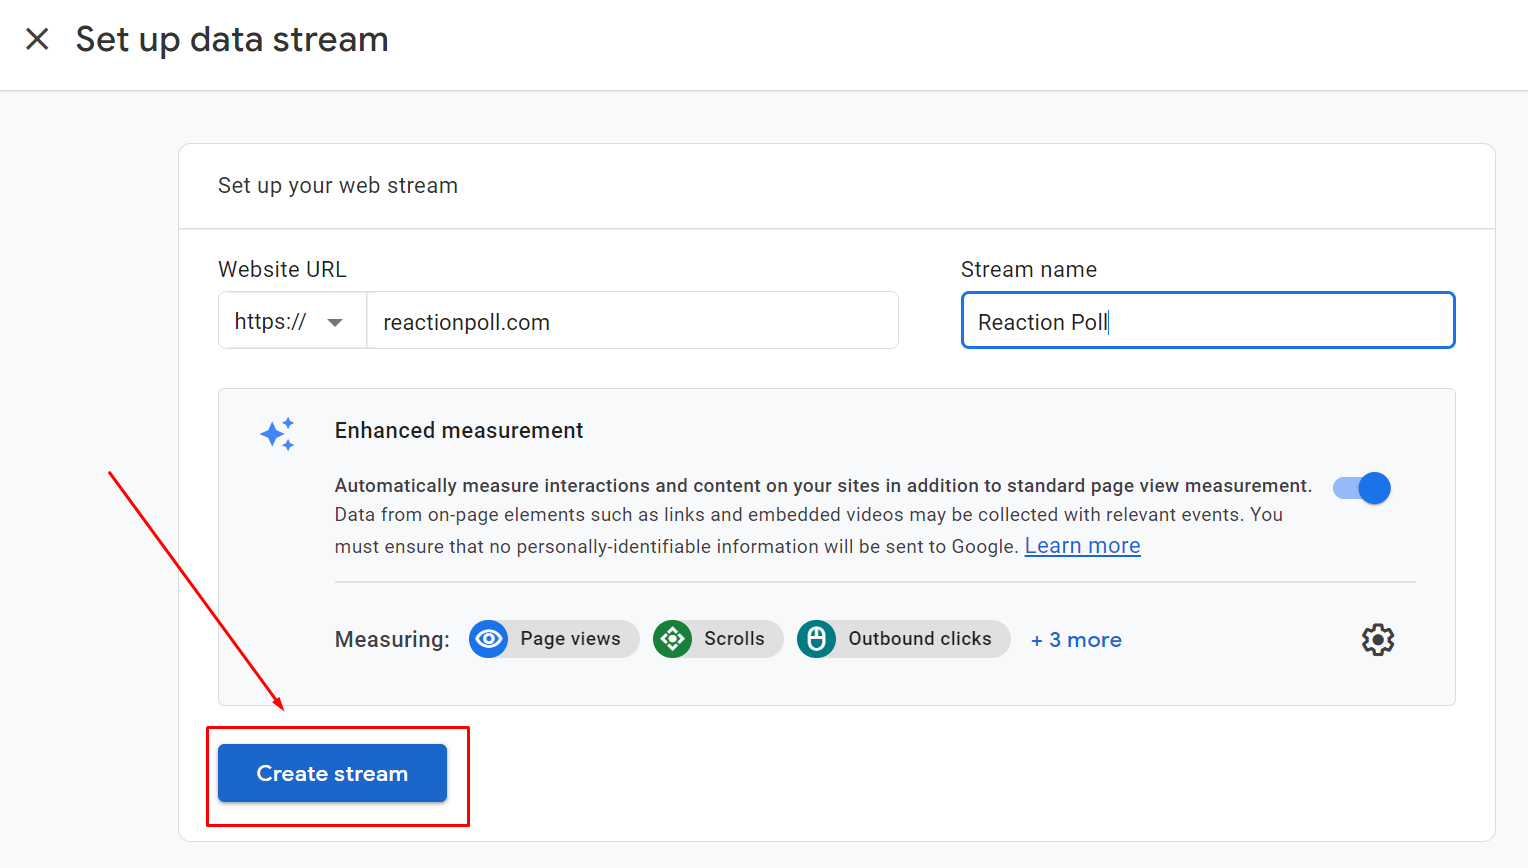Click the Page views eye icon
Viewport: 1528px width, 868px height.
[x=489, y=639]
